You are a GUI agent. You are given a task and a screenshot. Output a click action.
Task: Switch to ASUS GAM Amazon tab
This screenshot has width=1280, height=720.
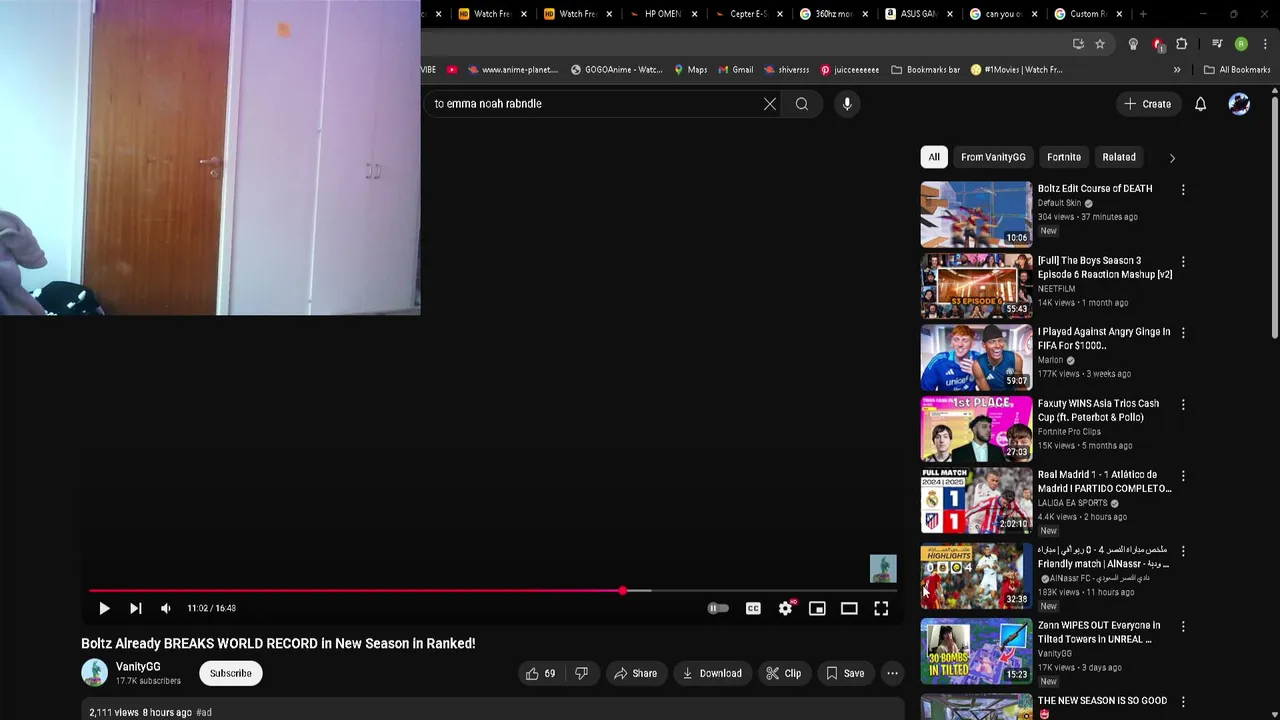coord(919,14)
